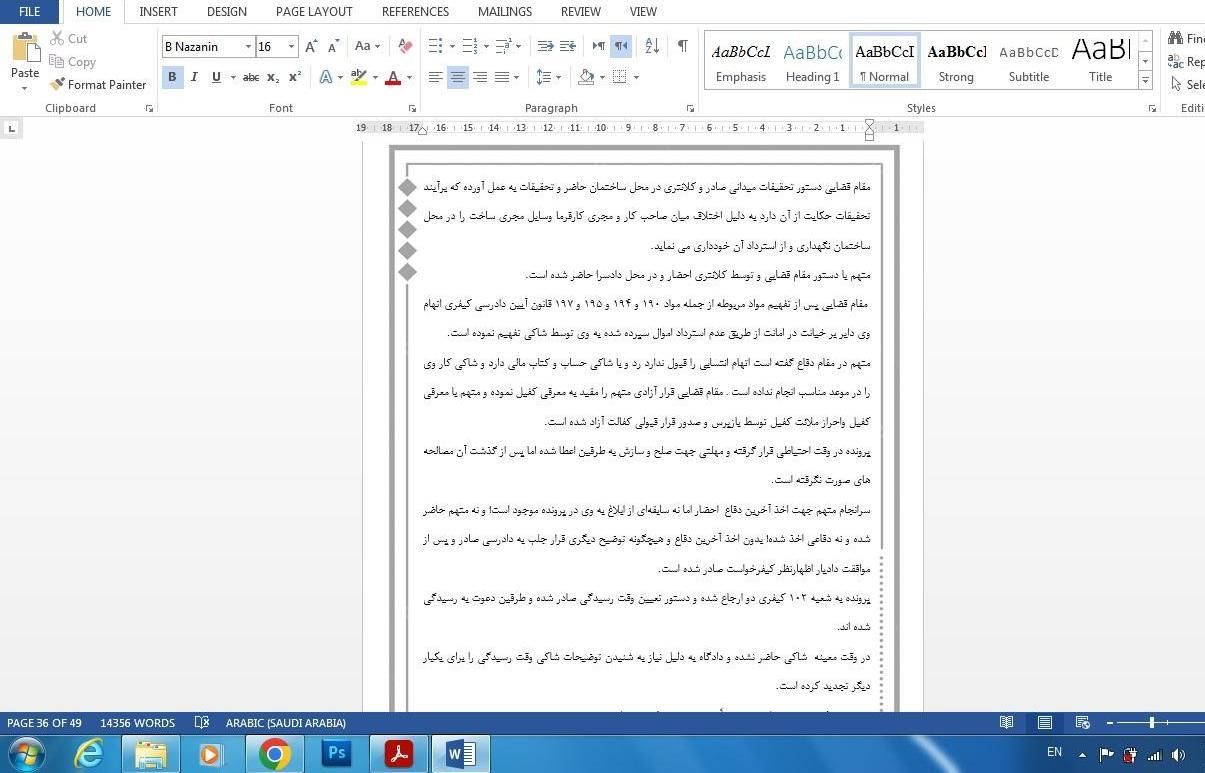Image resolution: width=1205 pixels, height=773 pixels.
Task: Open the font size dropdown
Action: [x=291, y=47]
